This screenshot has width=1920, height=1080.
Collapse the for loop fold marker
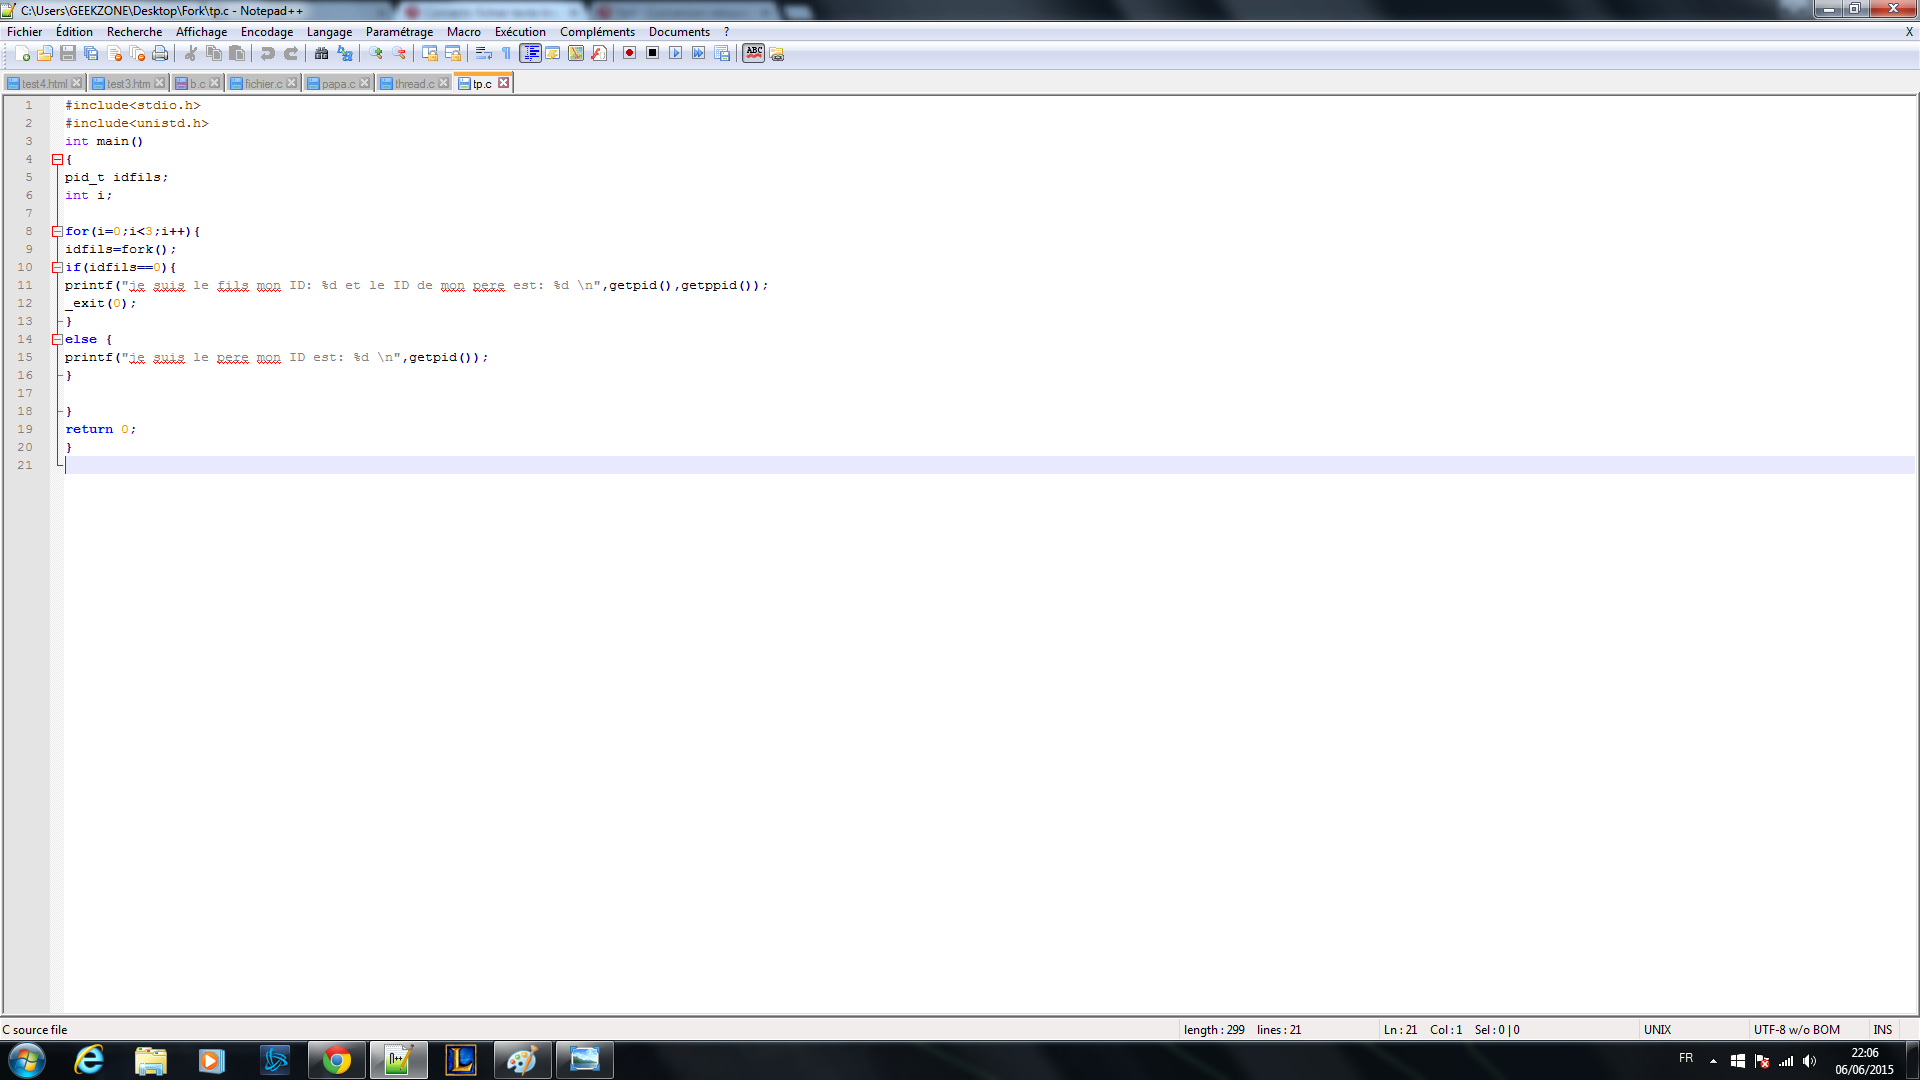pyautogui.click(x=57, y=232)
